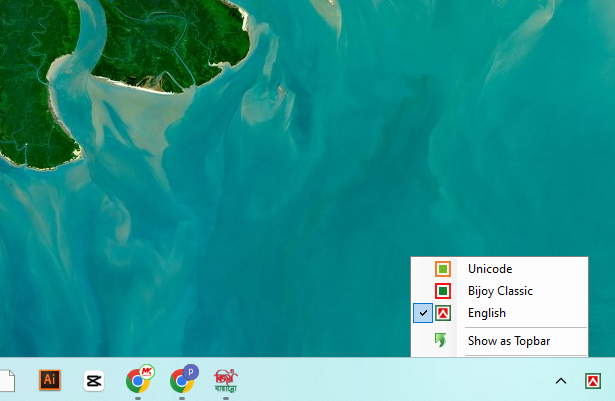Click the English red arrow icon in menu
The width and height of the screenshot is (615, 401).
coord(443,313)
